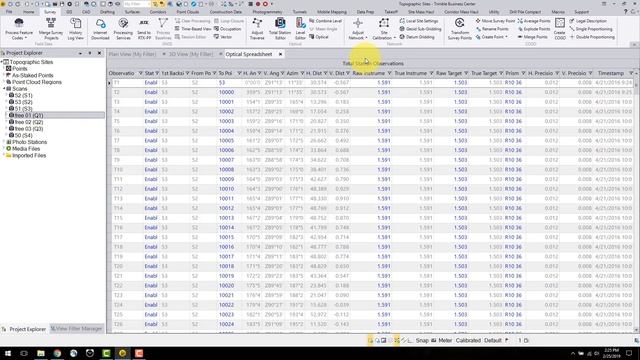Click Merge Survey Projects icon
Screen dimensions: 640x360
pos(51,29)
